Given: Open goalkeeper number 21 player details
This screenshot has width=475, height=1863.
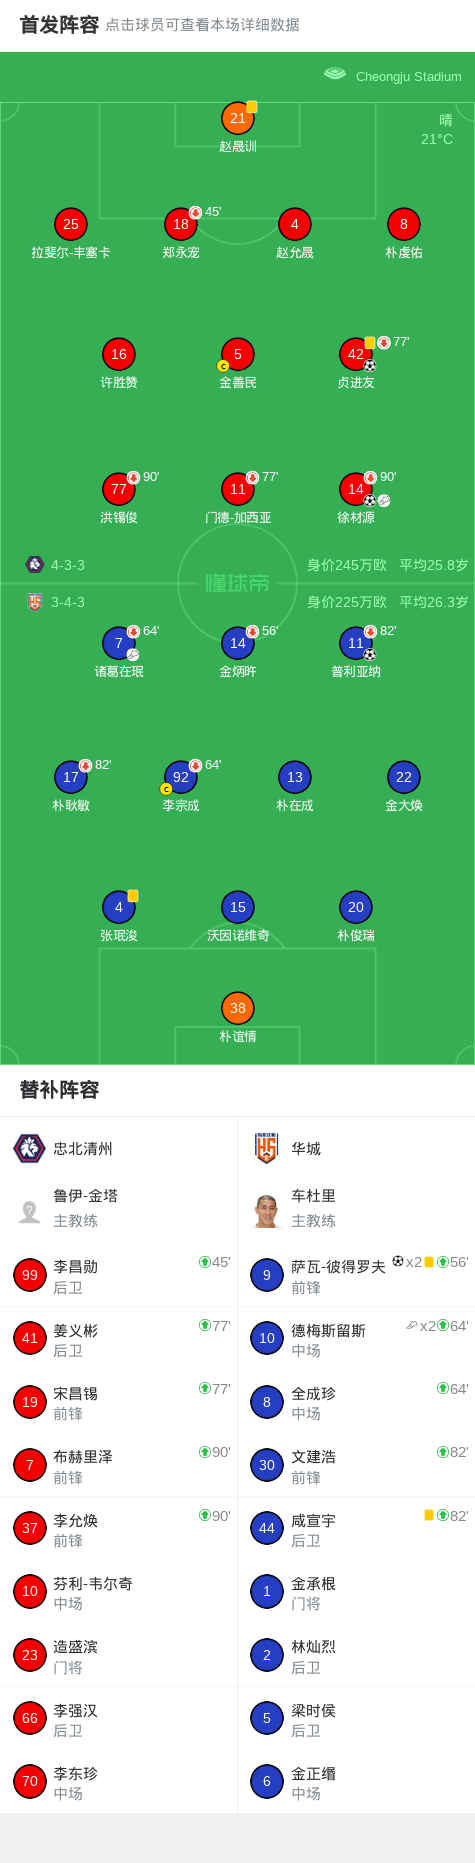Looking at the screenshot, I should (238, 118).
